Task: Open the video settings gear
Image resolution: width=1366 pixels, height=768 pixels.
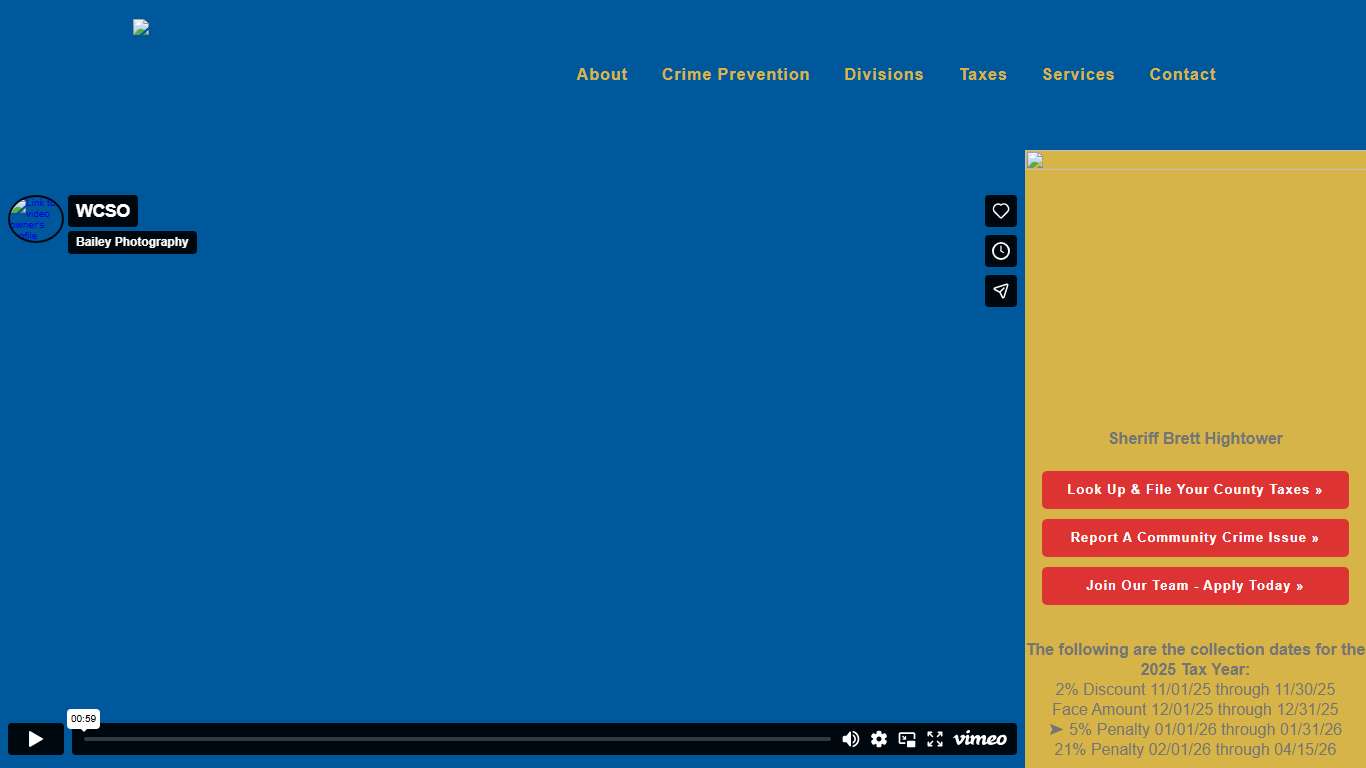Action: 879,739
